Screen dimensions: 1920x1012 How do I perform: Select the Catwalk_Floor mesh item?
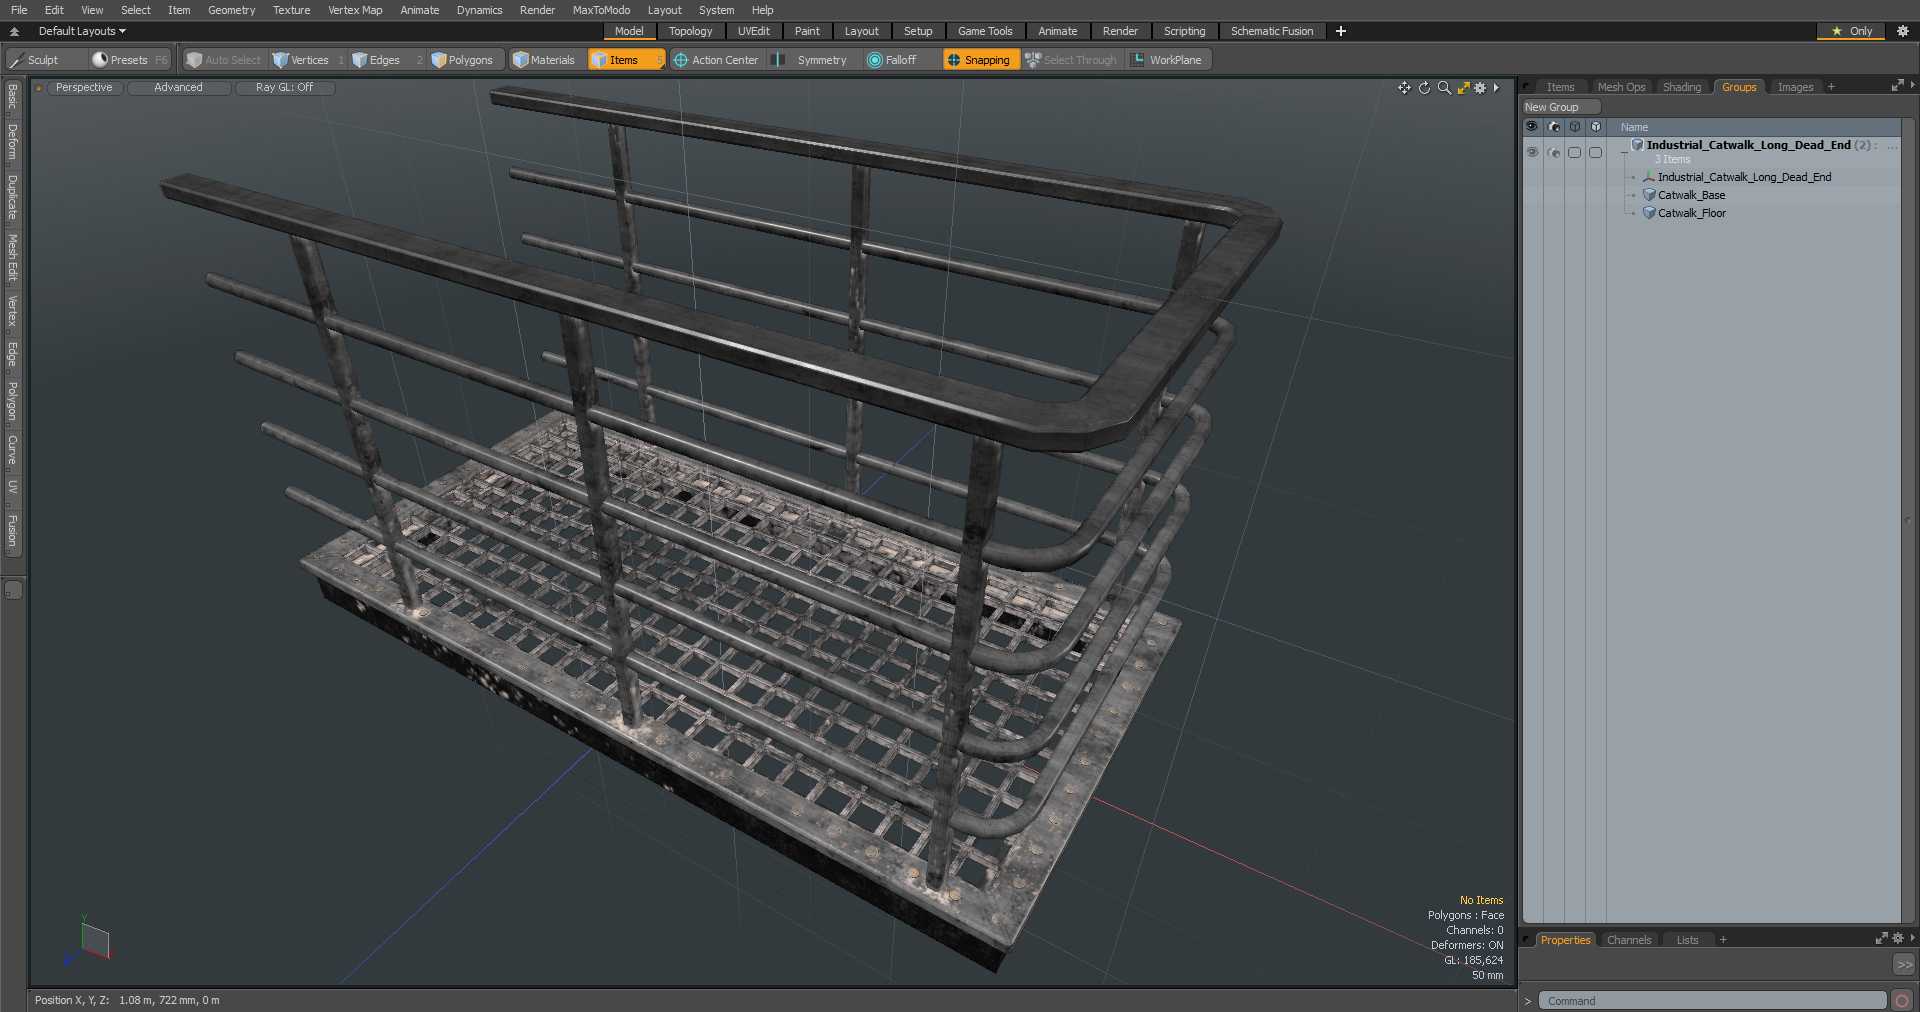(x=1691, y=213)
